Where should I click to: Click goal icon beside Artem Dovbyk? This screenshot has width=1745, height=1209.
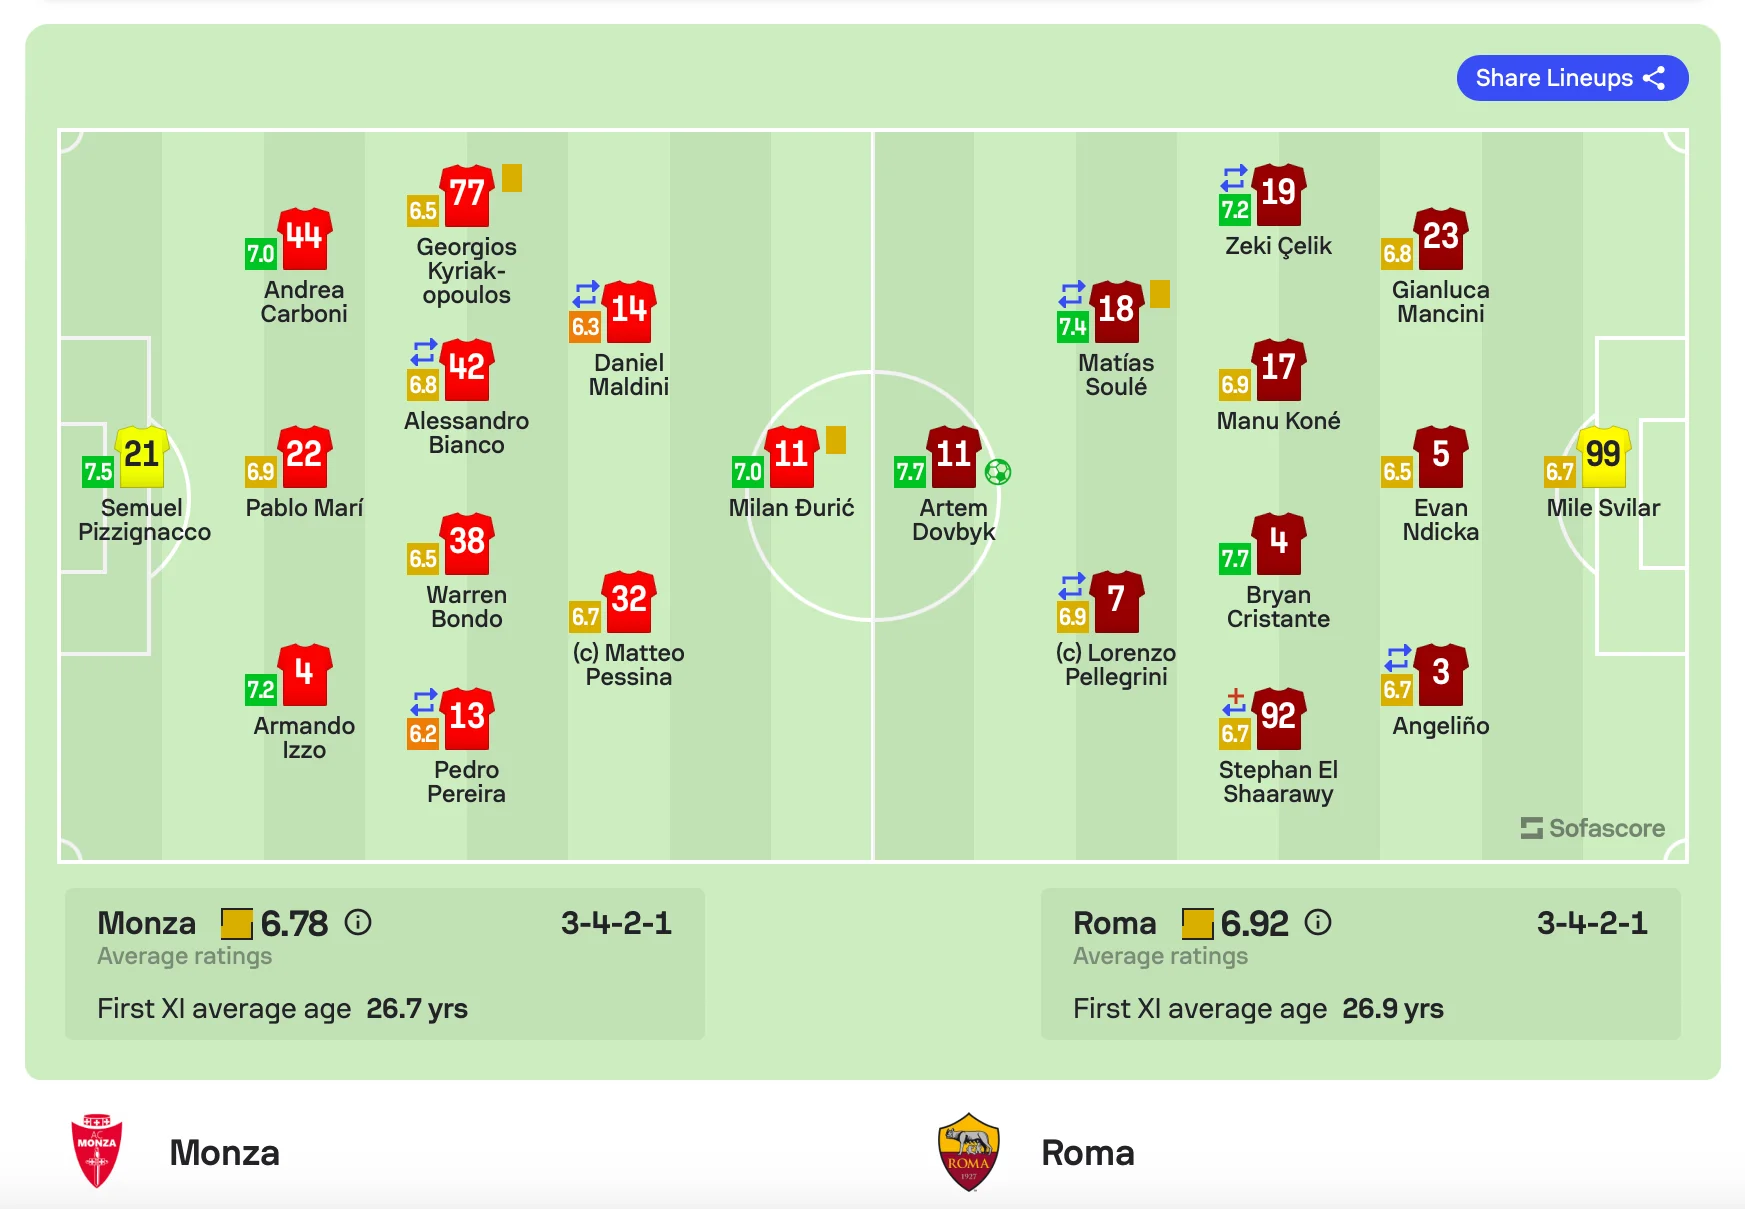(998, 471)
